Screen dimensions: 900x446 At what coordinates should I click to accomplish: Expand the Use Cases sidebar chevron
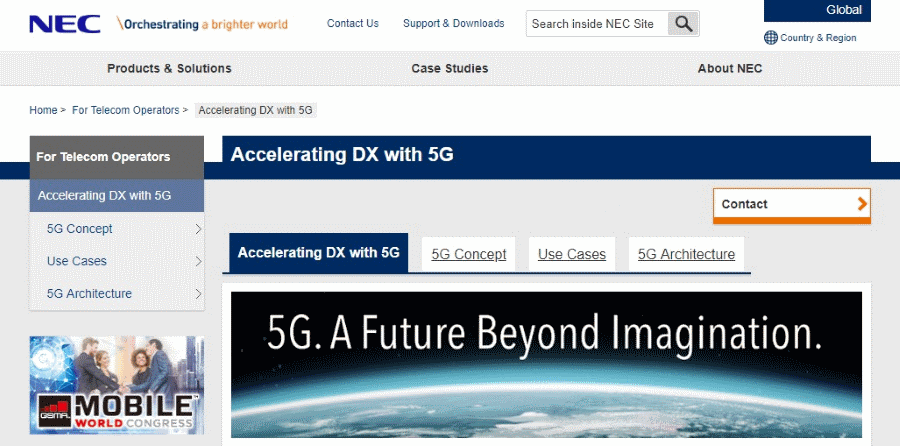(198, 261)
